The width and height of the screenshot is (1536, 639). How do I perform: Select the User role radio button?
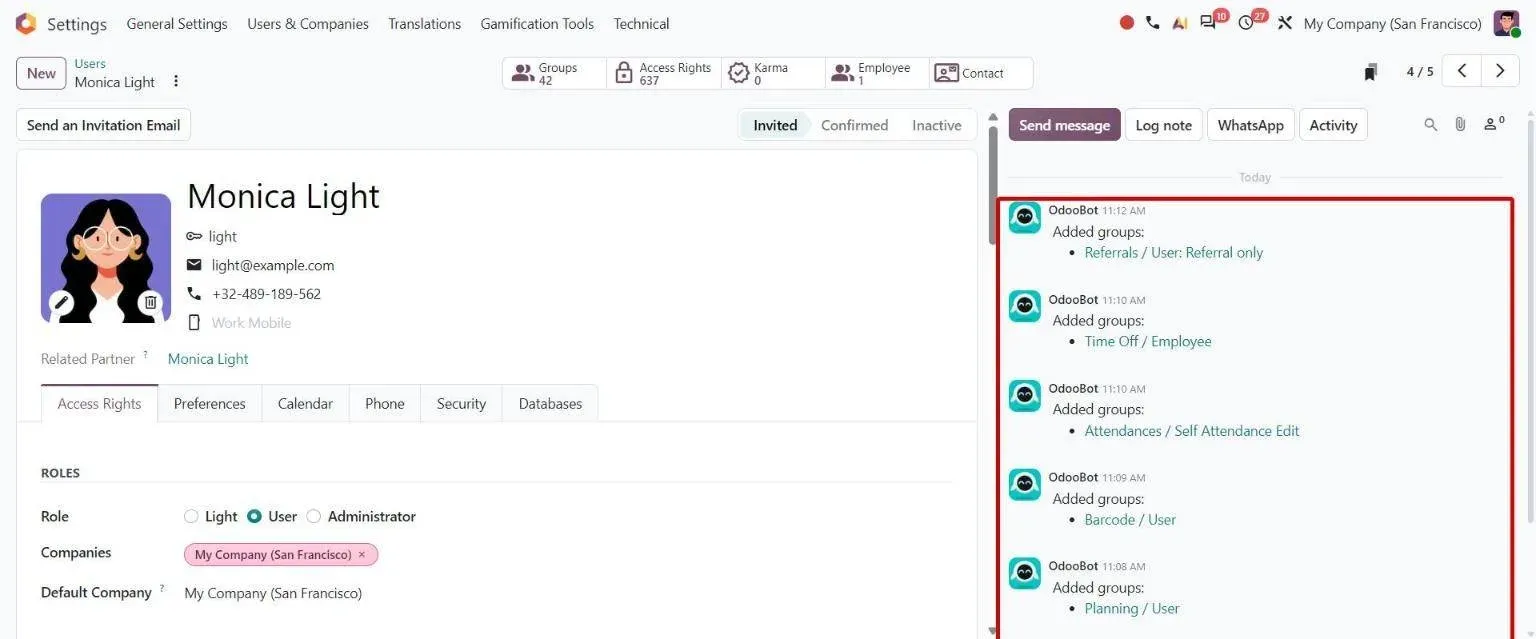[254, 516]
